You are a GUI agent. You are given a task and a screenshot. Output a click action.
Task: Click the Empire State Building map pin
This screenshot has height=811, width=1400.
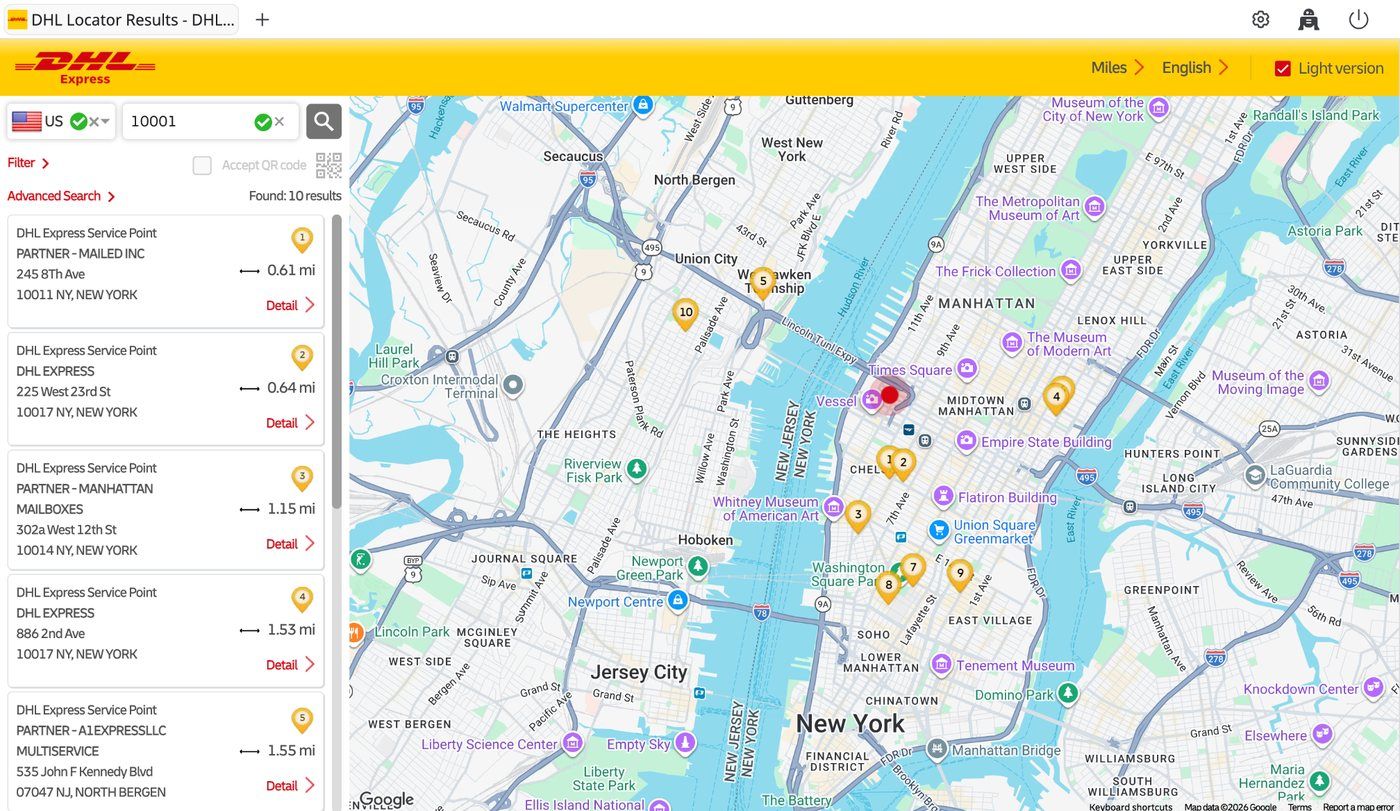[x=966, y=440]
